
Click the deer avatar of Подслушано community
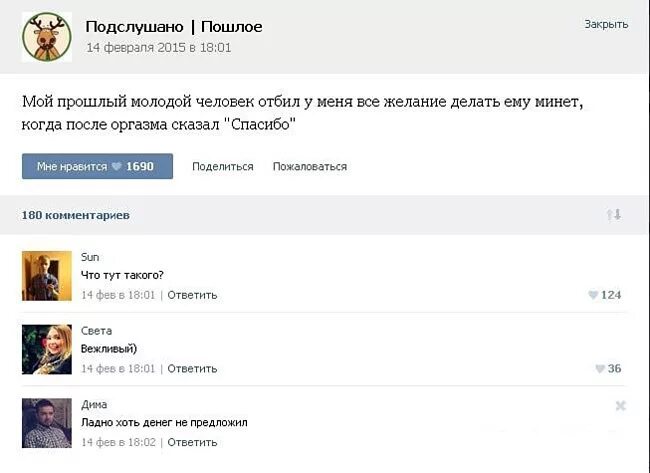(47, 37)
